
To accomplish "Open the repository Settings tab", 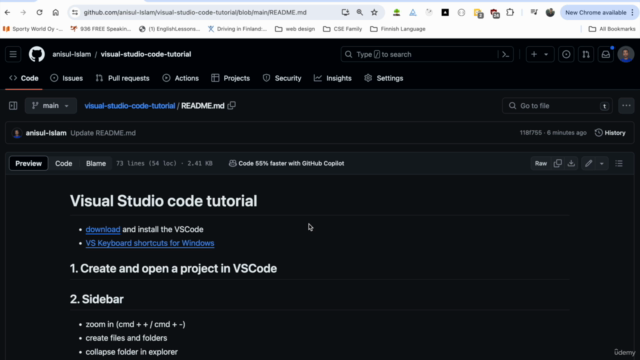I will [384, 78].
